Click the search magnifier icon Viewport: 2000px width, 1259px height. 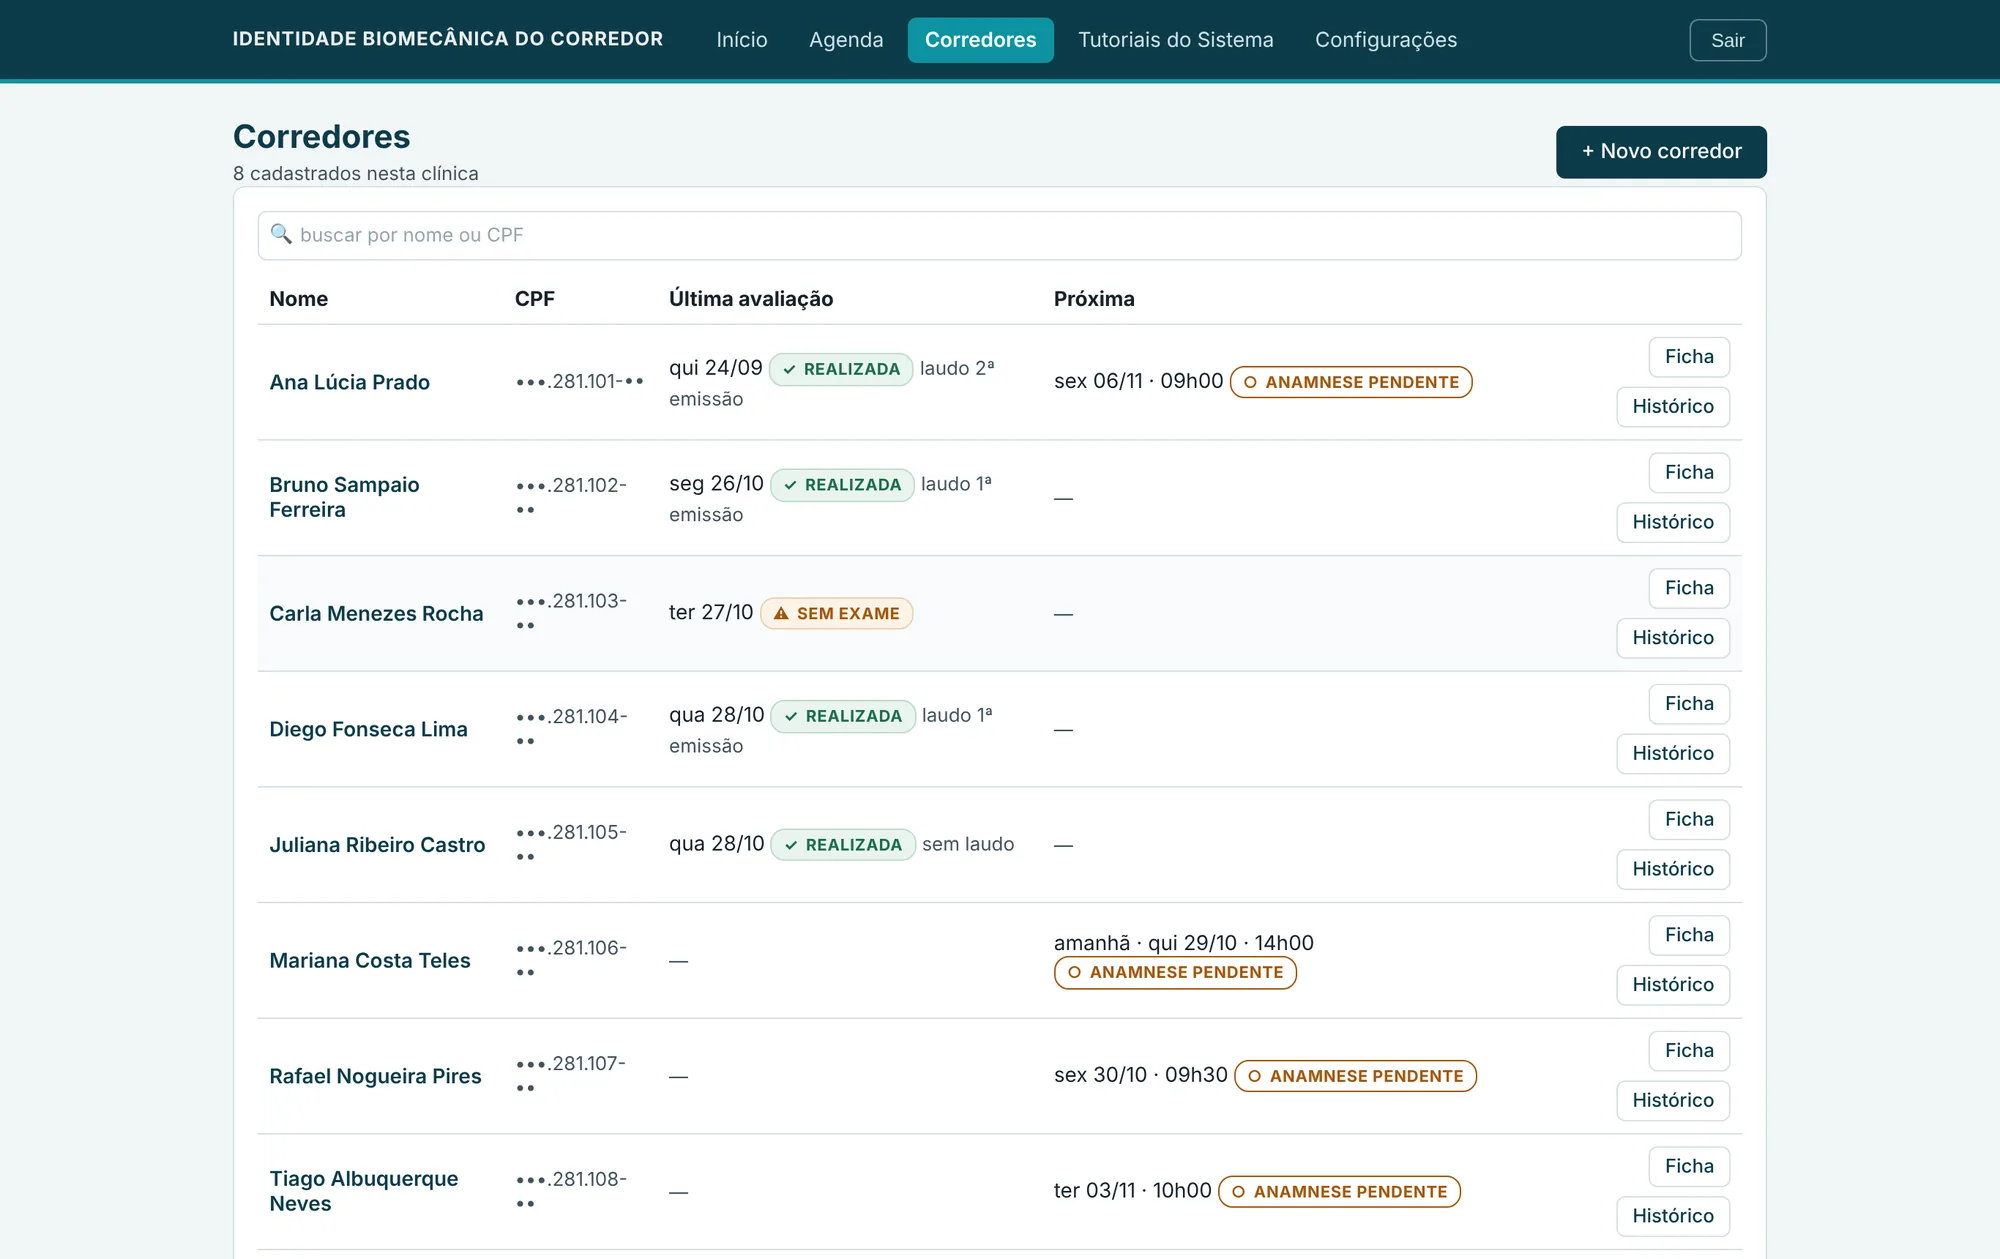281,234
